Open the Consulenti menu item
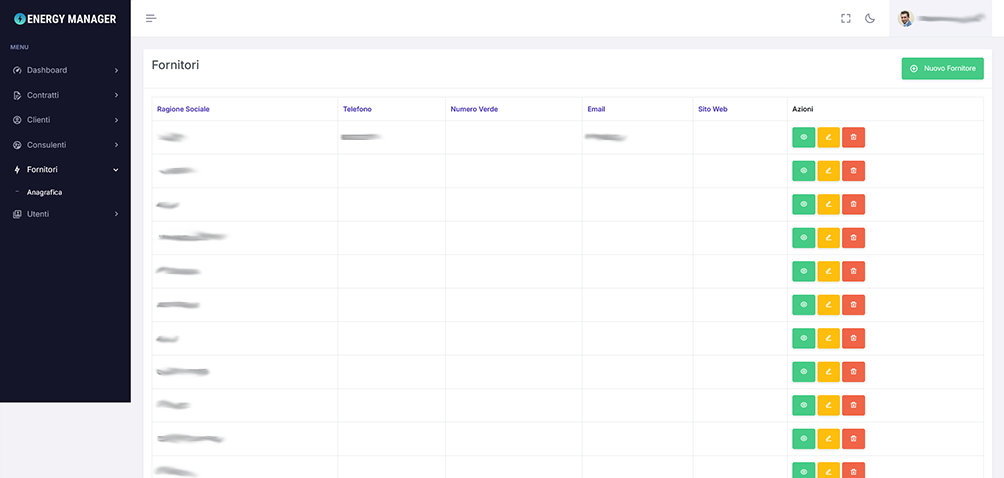The width and height of the screenshot is (1004, 478). pyautogui.click(x=65, y=145)
